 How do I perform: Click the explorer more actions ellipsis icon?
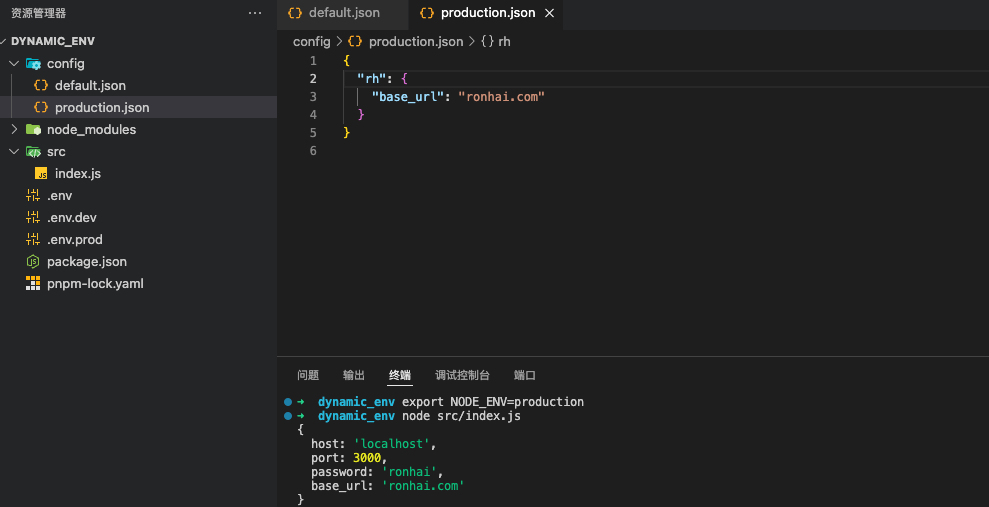click(256, 13)
